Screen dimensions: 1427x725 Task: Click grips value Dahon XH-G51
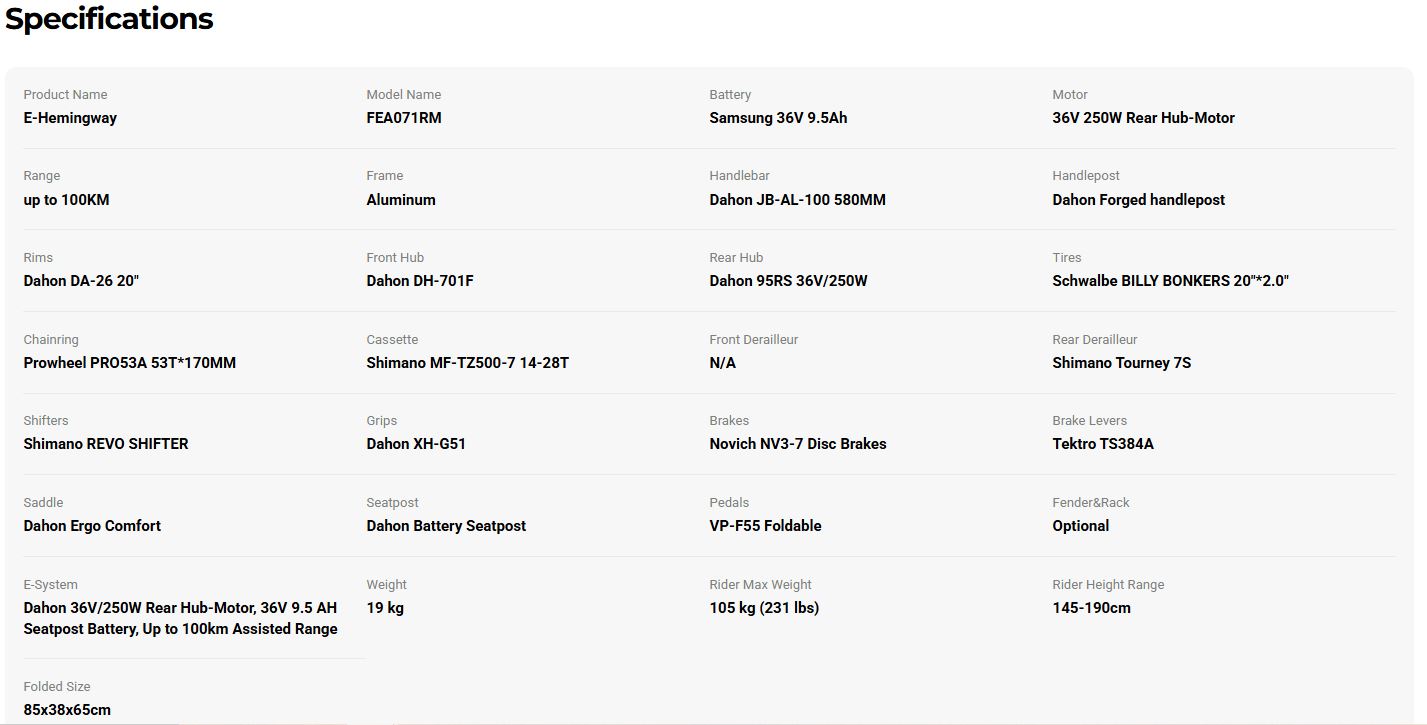(416, 444)
